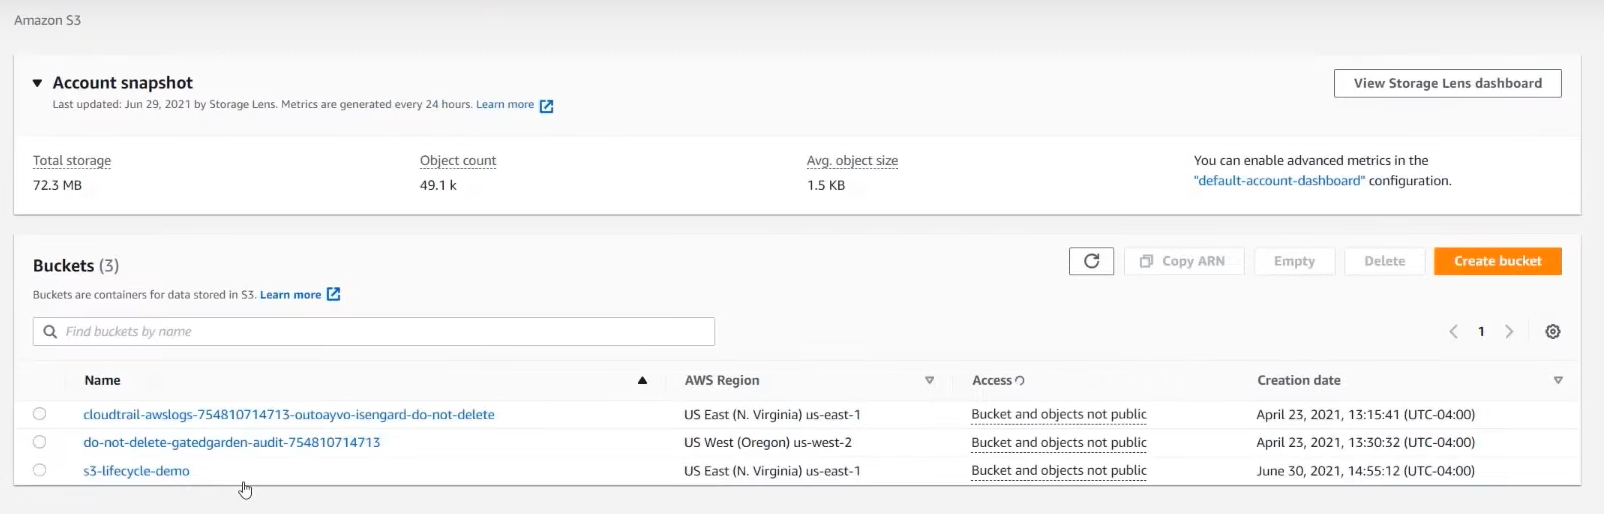Open View Storage Lens dashboard
This screenshot has width=1604, height=514.
point(1447,83)
